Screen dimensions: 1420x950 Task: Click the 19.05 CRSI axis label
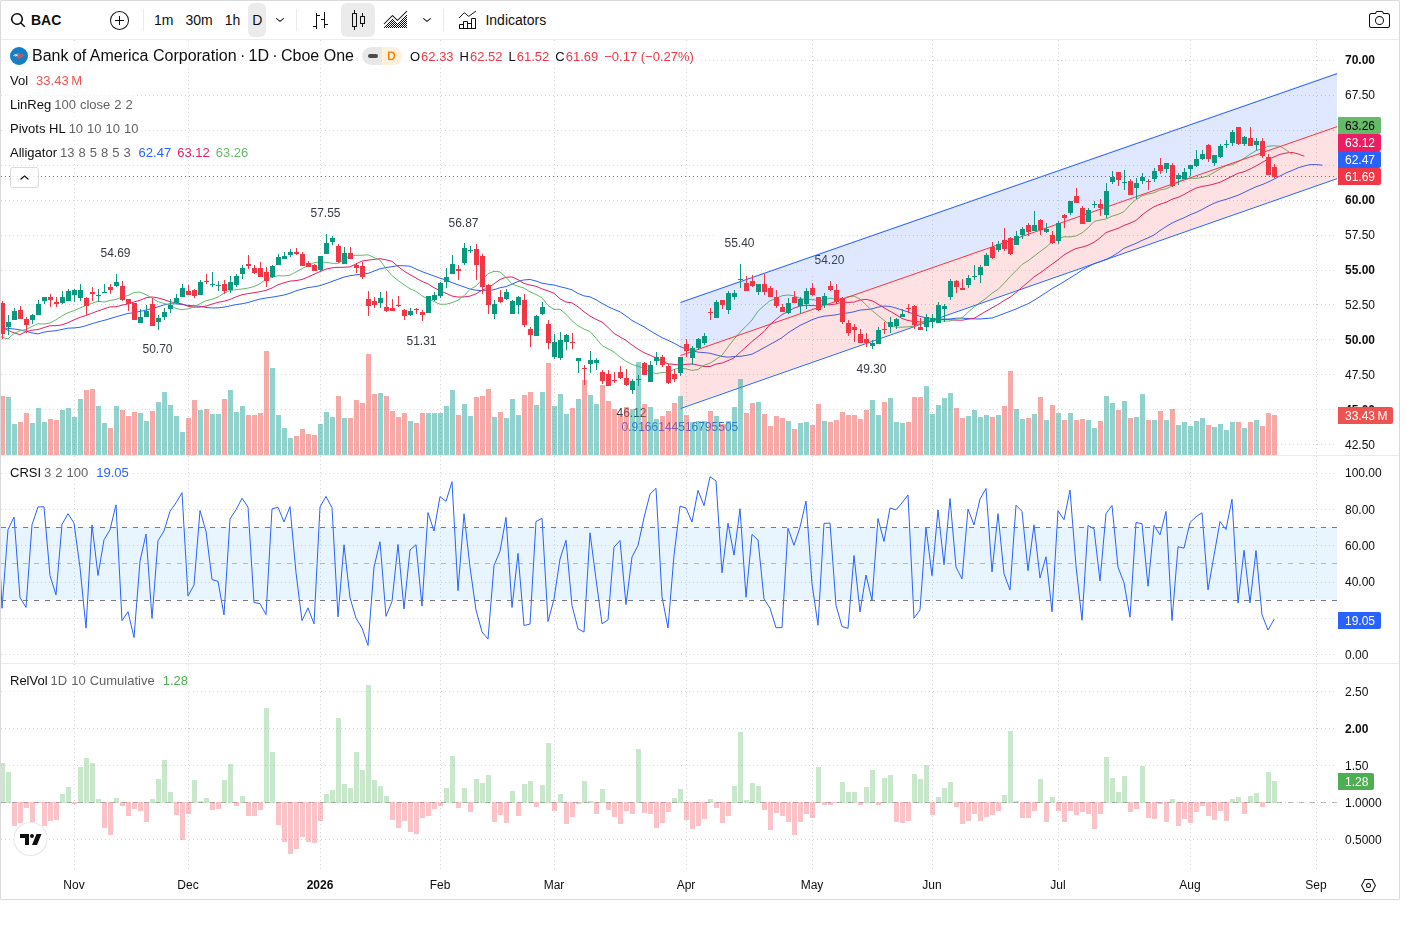pyautogui.click(x=1360, y=621)
